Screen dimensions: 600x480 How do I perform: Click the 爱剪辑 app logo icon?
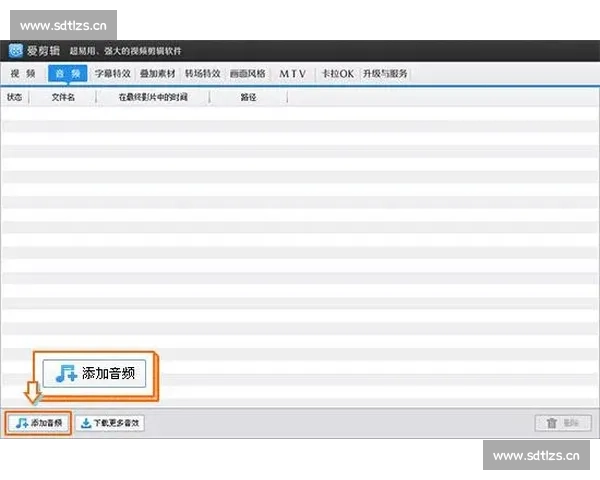[x=16, y=51]
